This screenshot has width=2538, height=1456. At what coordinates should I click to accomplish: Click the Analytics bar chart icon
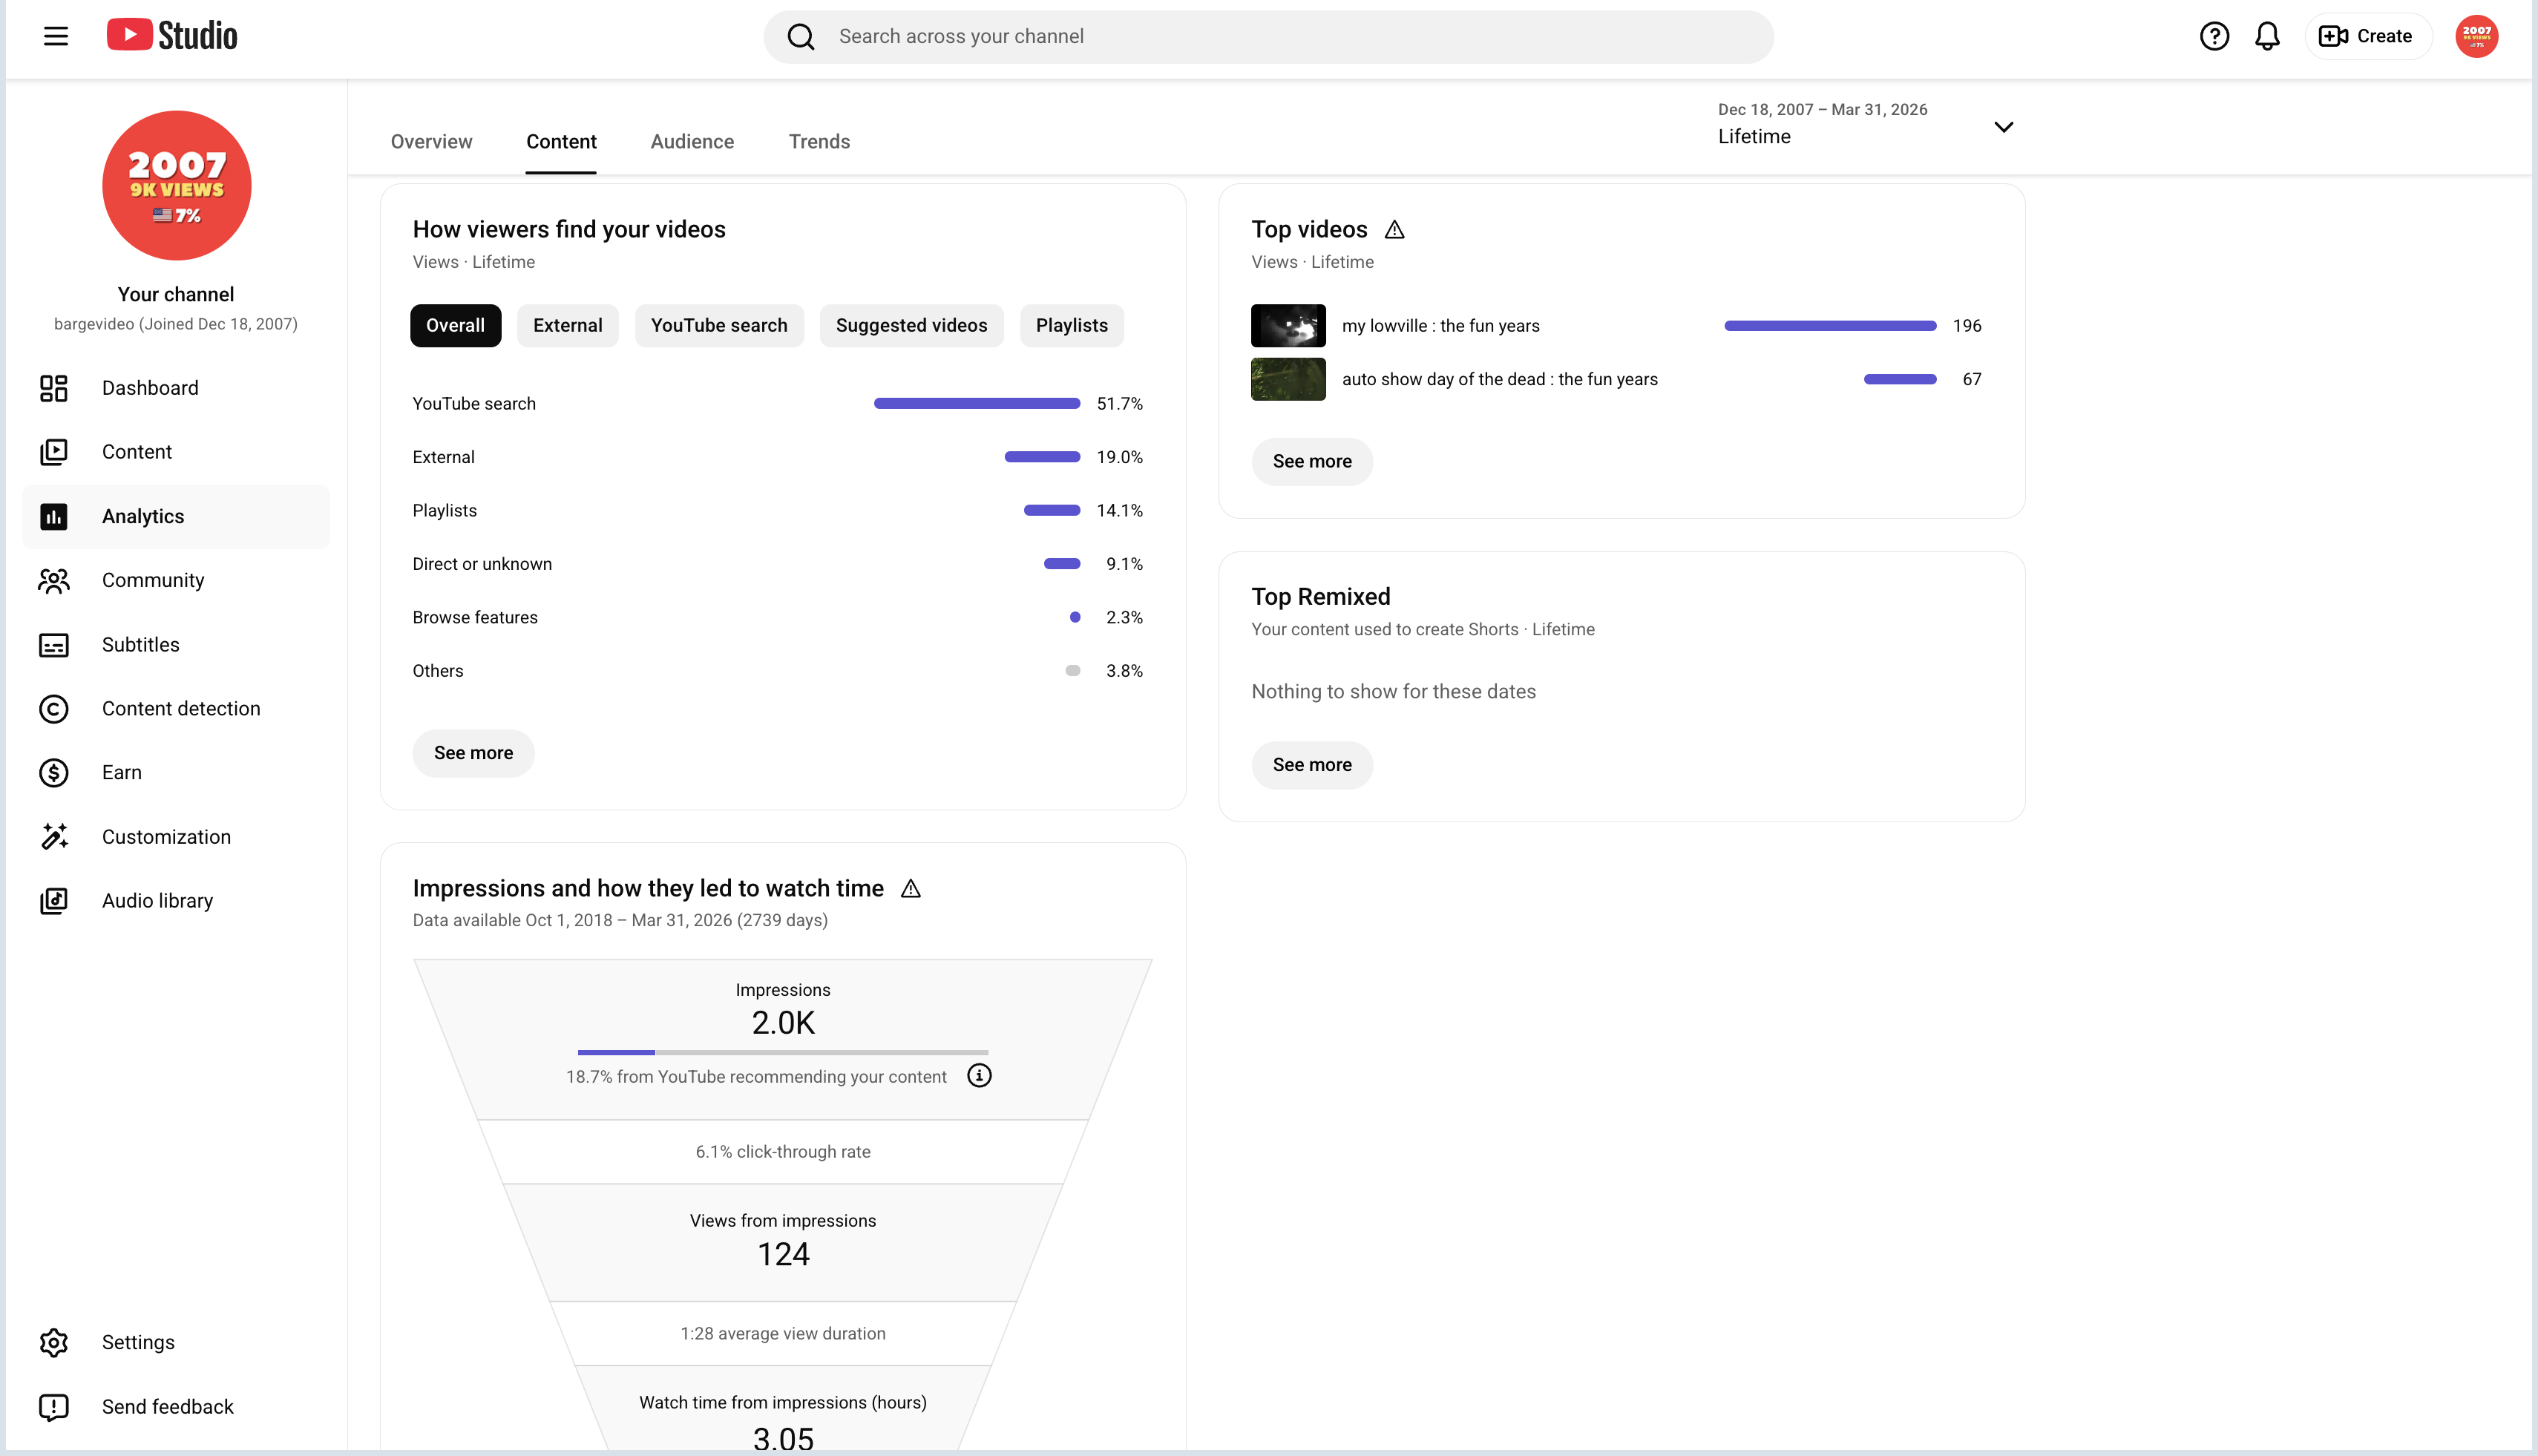point(54,516)
